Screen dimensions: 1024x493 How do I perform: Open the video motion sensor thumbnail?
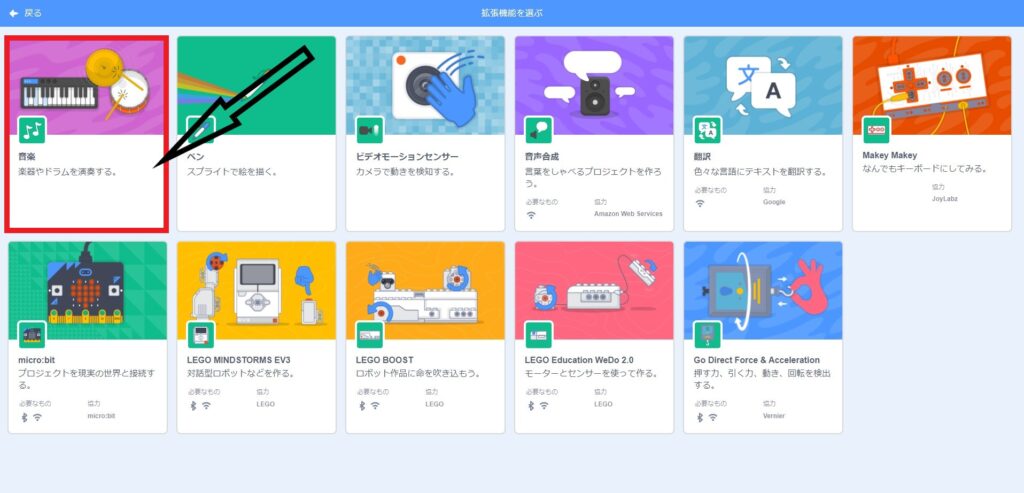tap(425, 86)
